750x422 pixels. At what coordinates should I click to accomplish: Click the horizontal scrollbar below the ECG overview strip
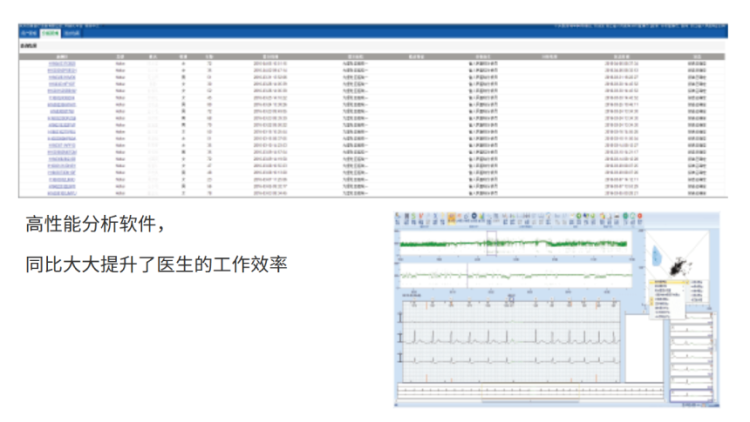point(530,401)
